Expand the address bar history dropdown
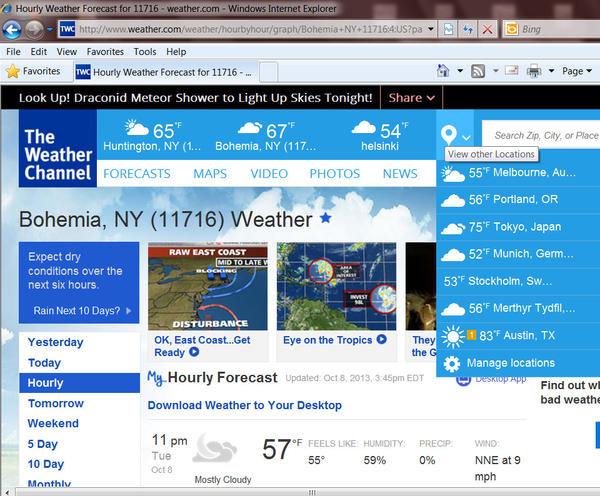The image size is (600, 496). pyautogui.click(x=431, y=29)
